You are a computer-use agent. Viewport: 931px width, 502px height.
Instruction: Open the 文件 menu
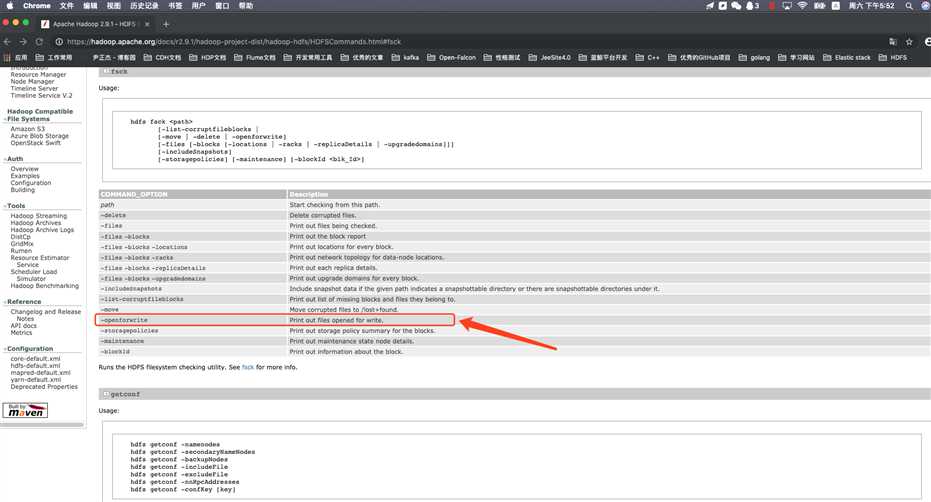pyautogui.click(x=67, y=5)
